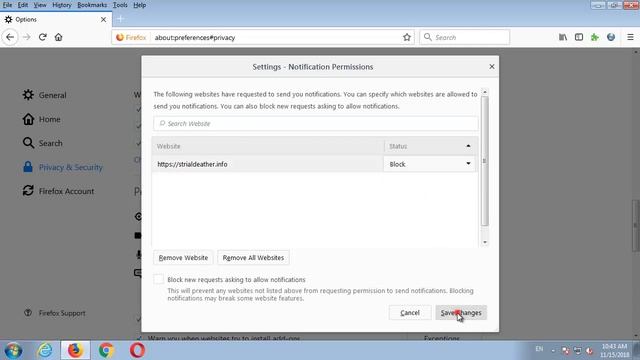
Task: Cancel the notification permissions dialog
Action: (x=410, y=313)
